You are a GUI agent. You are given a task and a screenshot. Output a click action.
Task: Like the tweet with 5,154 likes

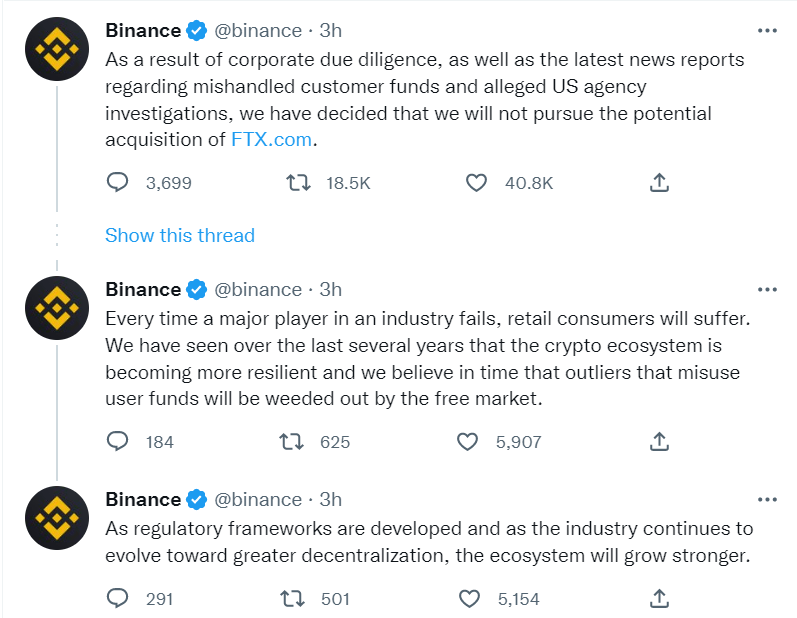(x=470, y=599)
